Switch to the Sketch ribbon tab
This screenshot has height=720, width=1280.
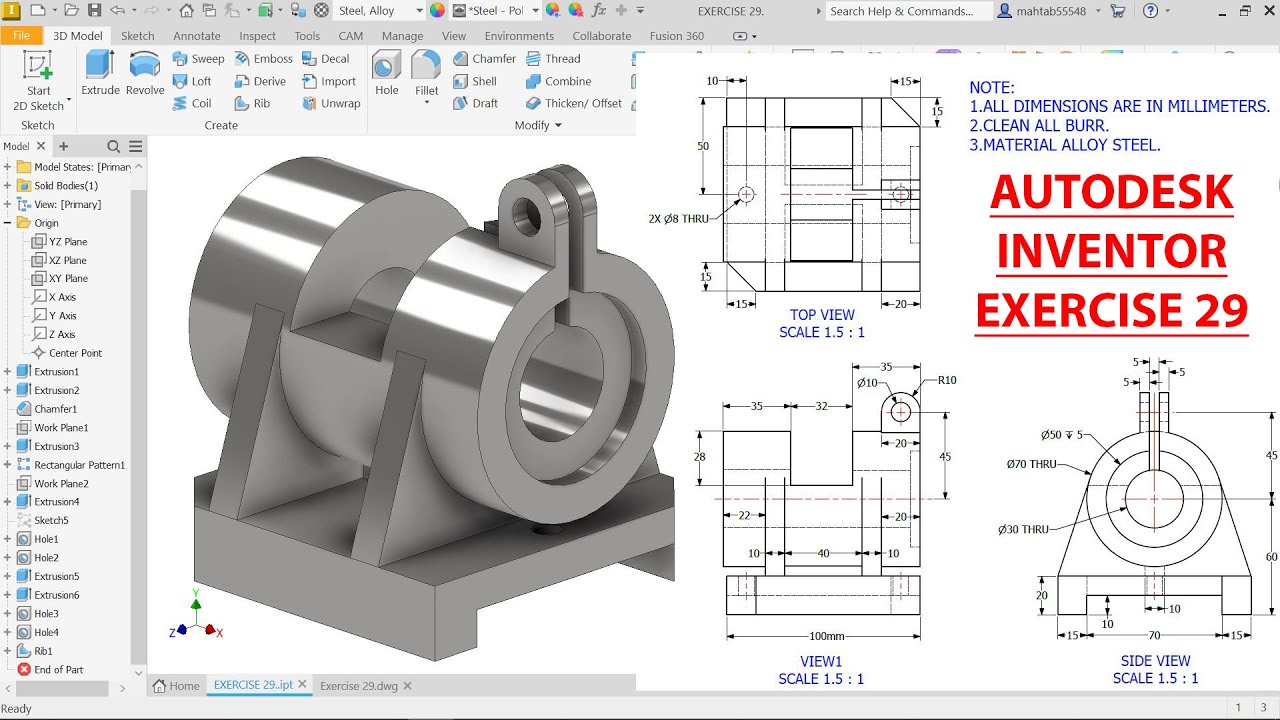(138, 35)
